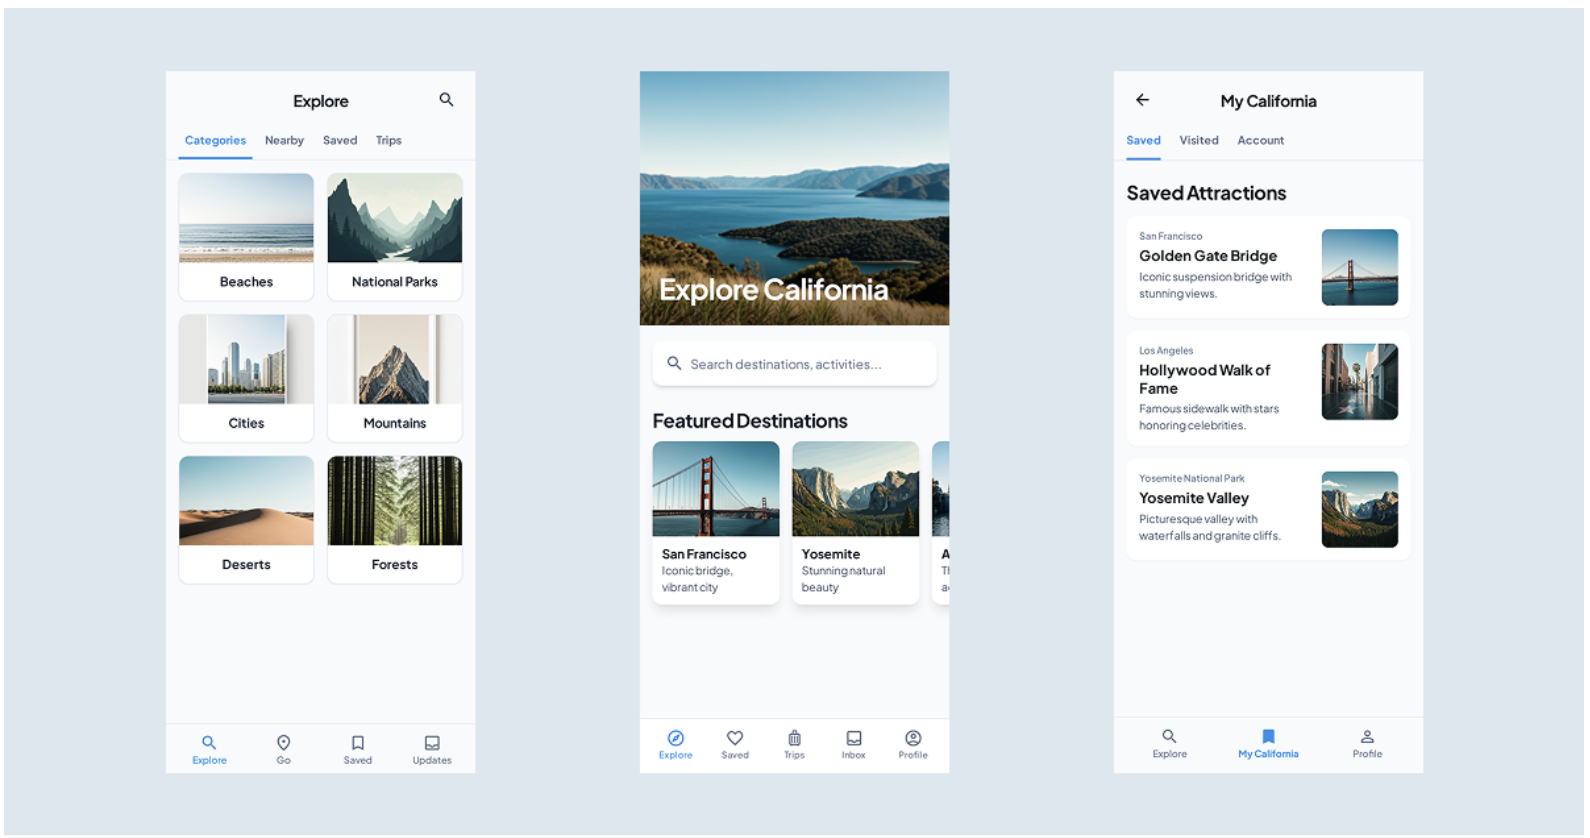Click the Yosemite National Park location label

point(1192,479)
